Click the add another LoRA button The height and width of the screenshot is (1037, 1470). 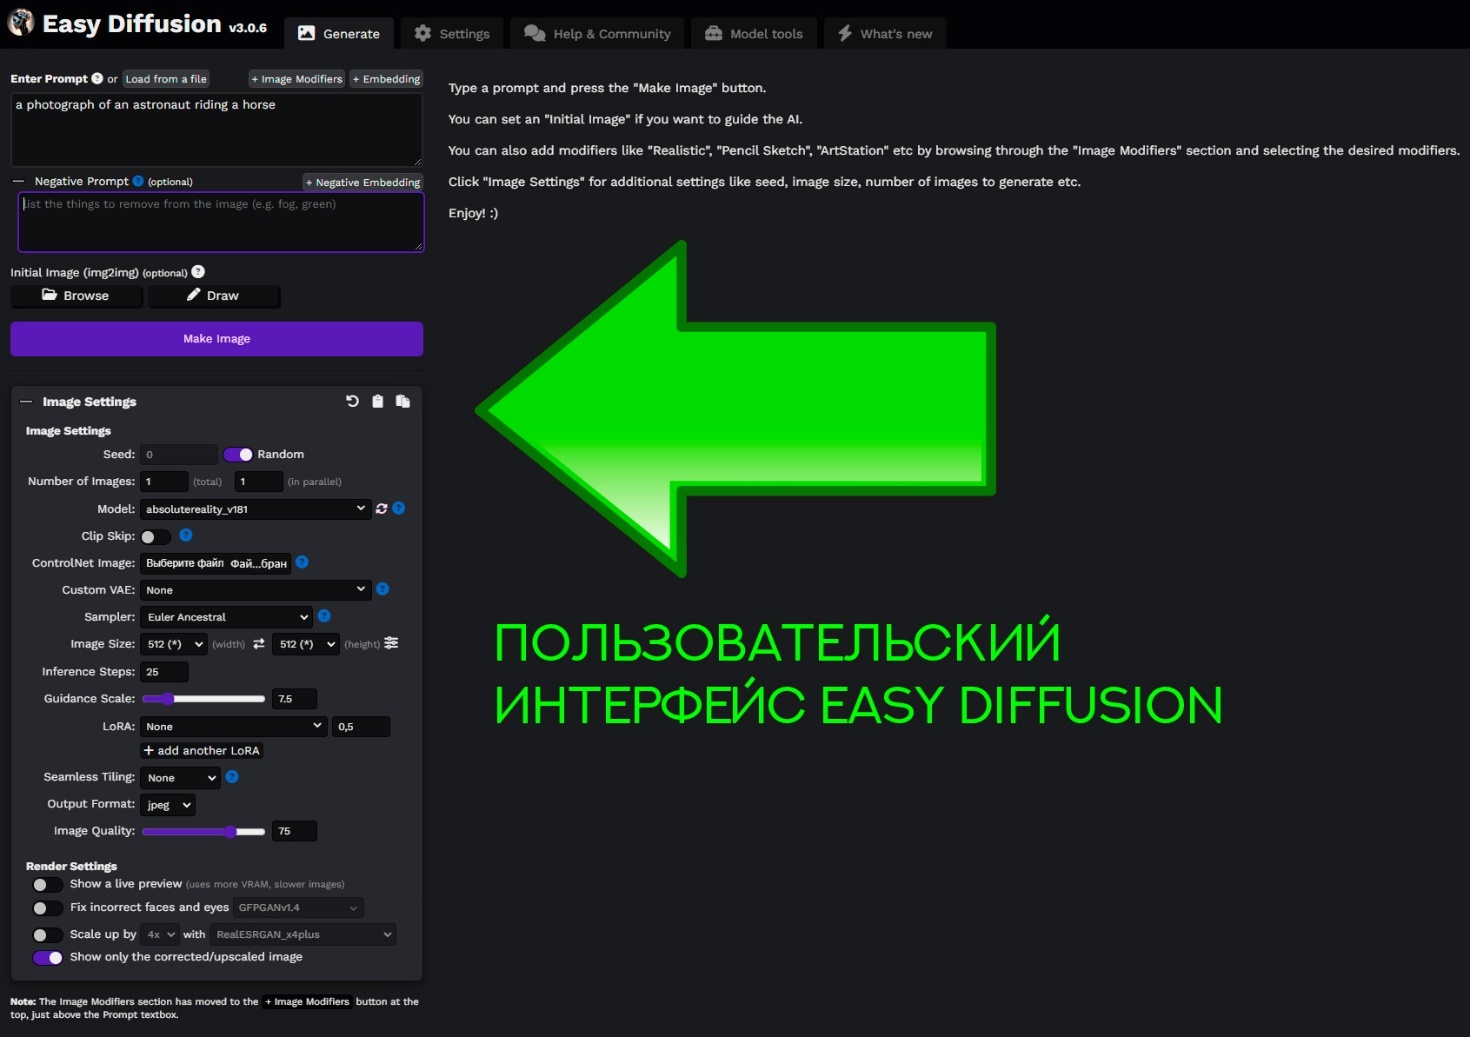pyautogui.click(x=201, y=751)
